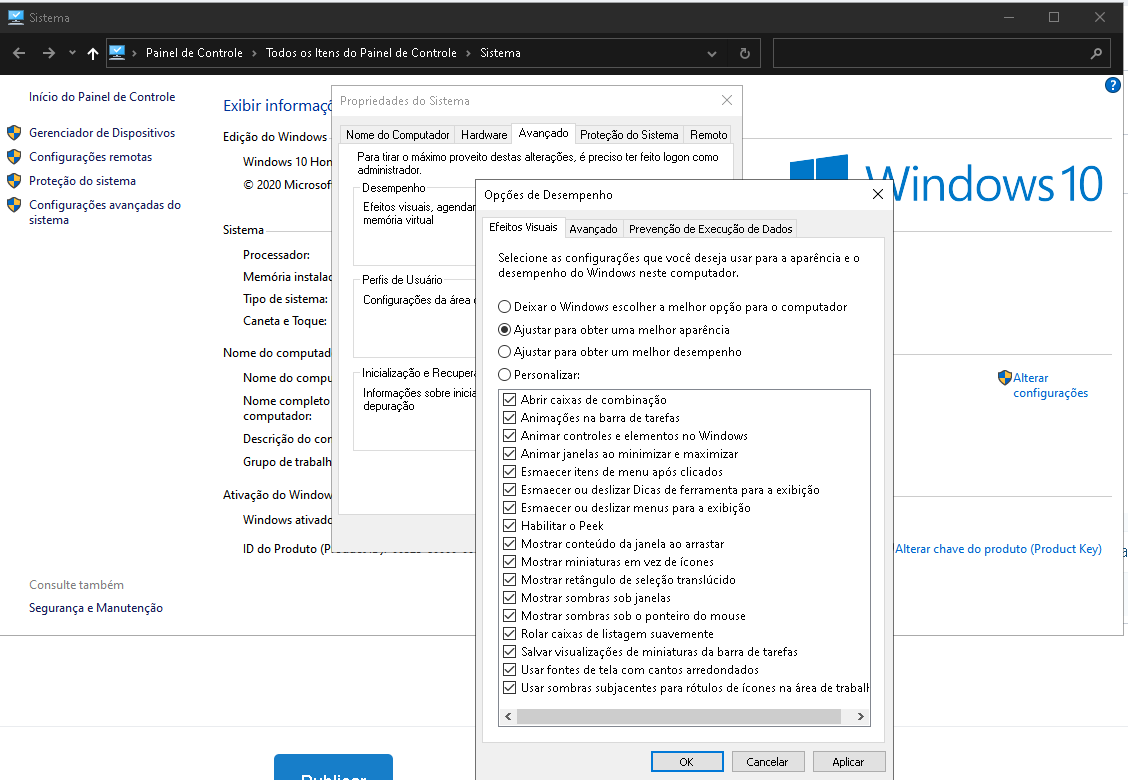Click Sistema in the breadcrumb path
This screenshot has height=780, width=1128.
coord(501,53)
